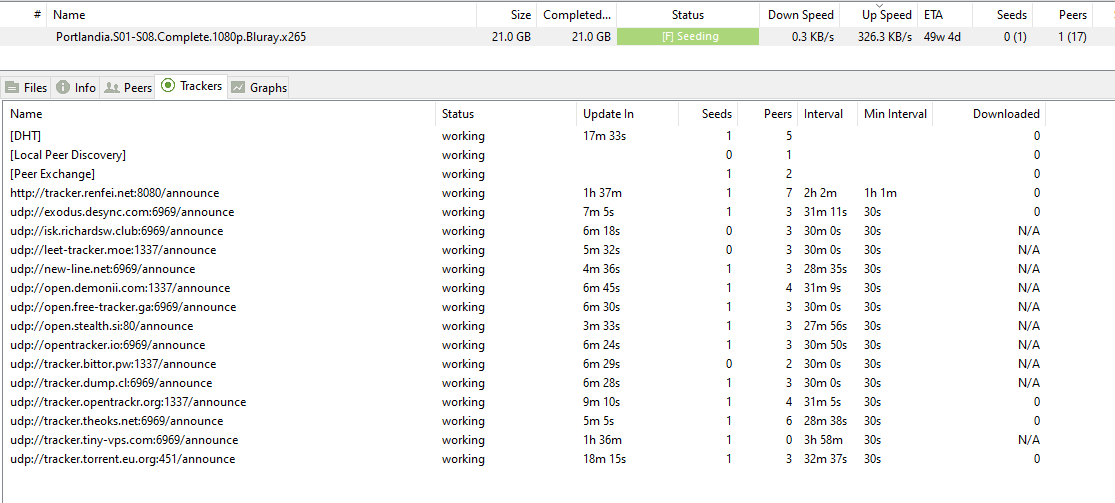Select the tracker.renfei.net:8080 tracker
The height and width of the screenshot is (503, 1115).
point(525,193)
